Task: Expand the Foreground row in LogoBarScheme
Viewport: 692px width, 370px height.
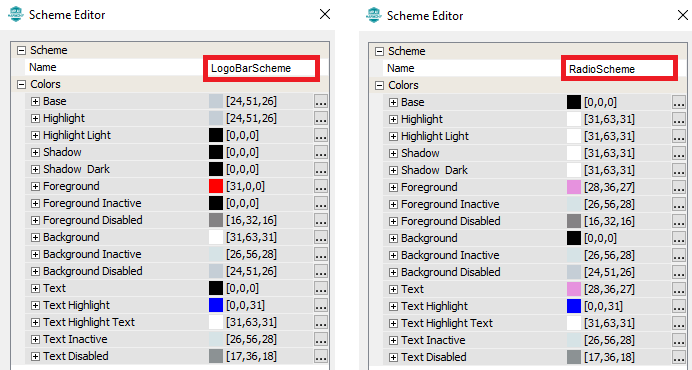Action: pos(35,186)
